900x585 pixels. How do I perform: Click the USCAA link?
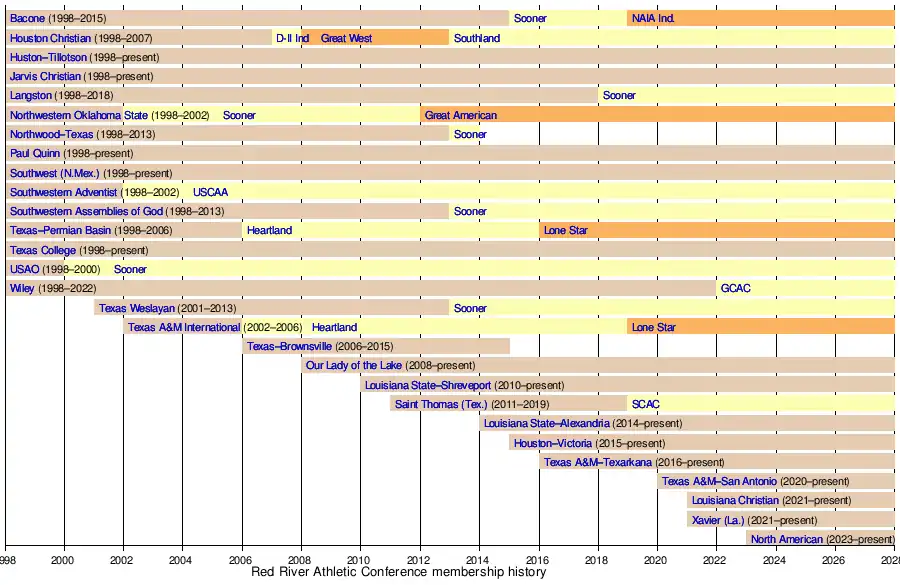pyautogui.click(x=210, y=192)
